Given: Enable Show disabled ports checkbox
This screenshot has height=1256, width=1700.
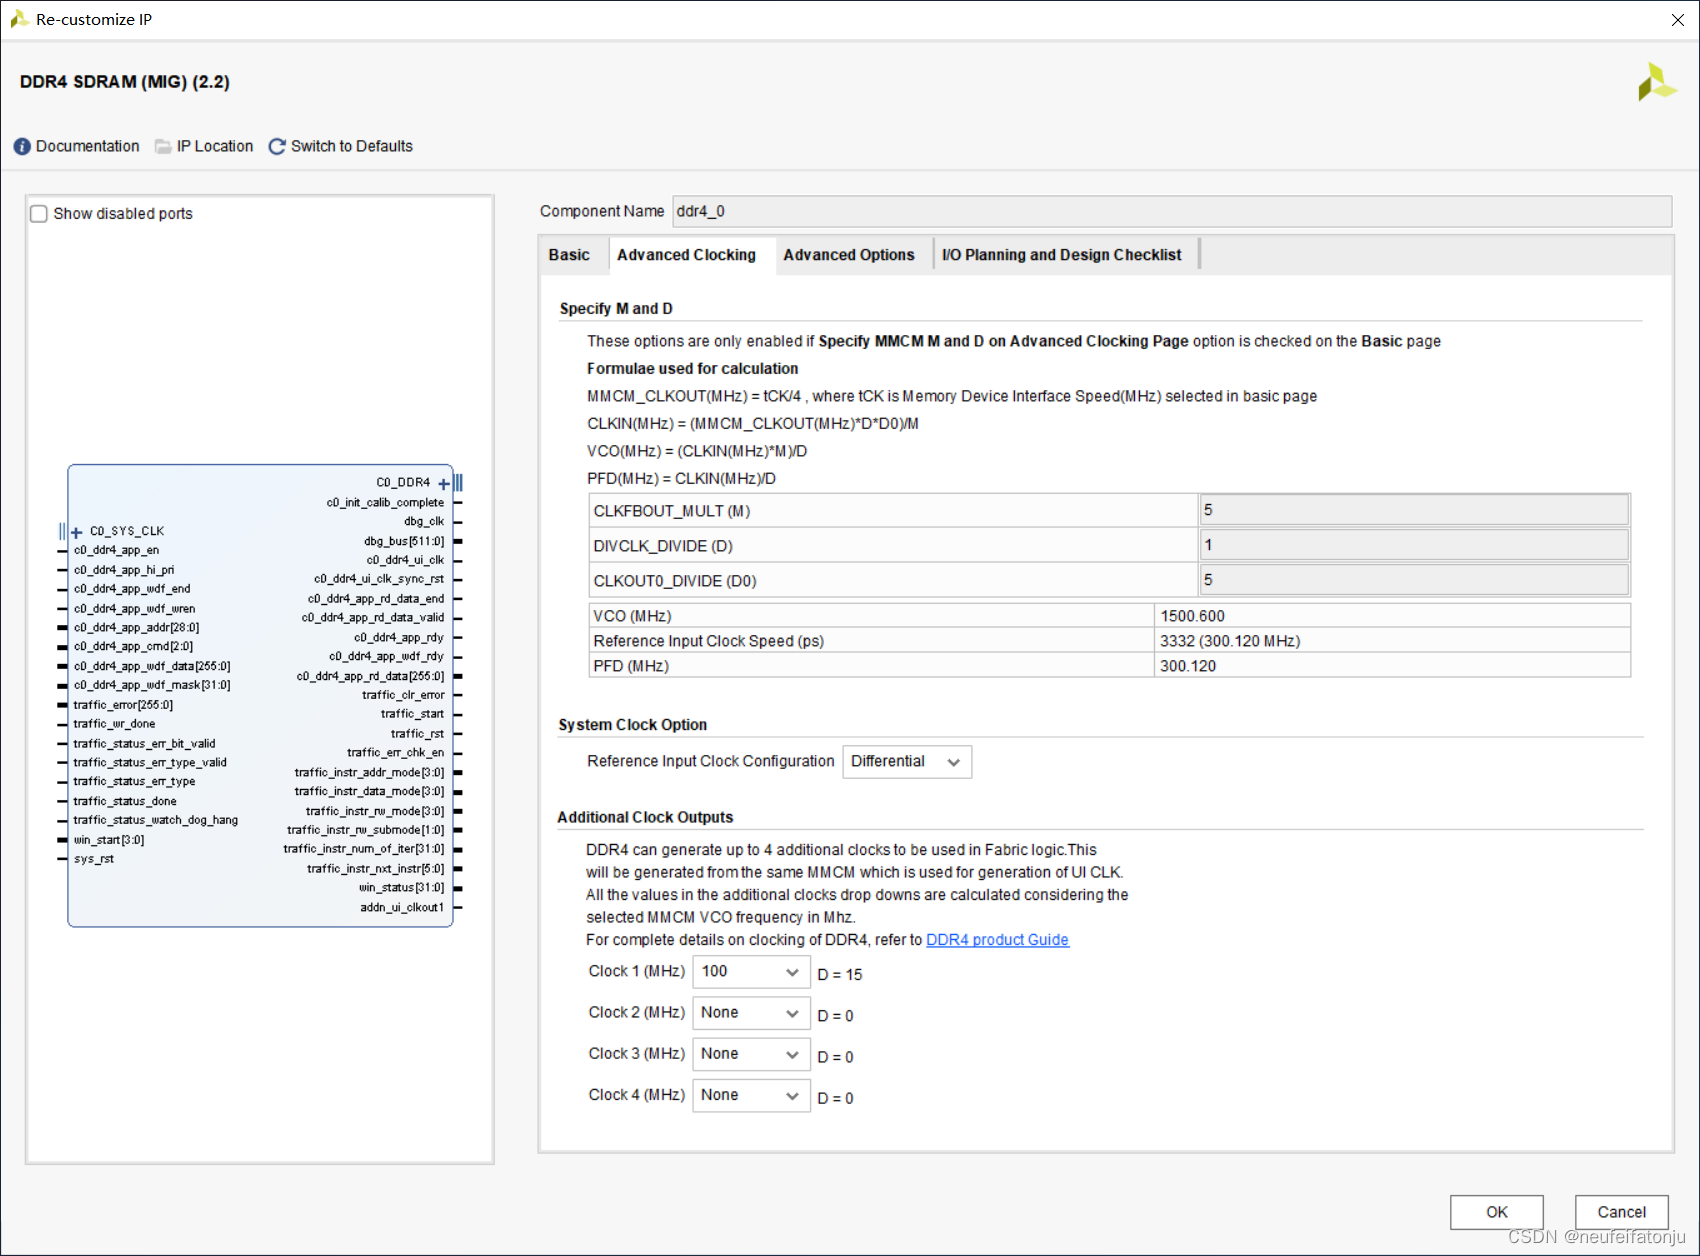Looking at the screenshot, I should [39, 214].
